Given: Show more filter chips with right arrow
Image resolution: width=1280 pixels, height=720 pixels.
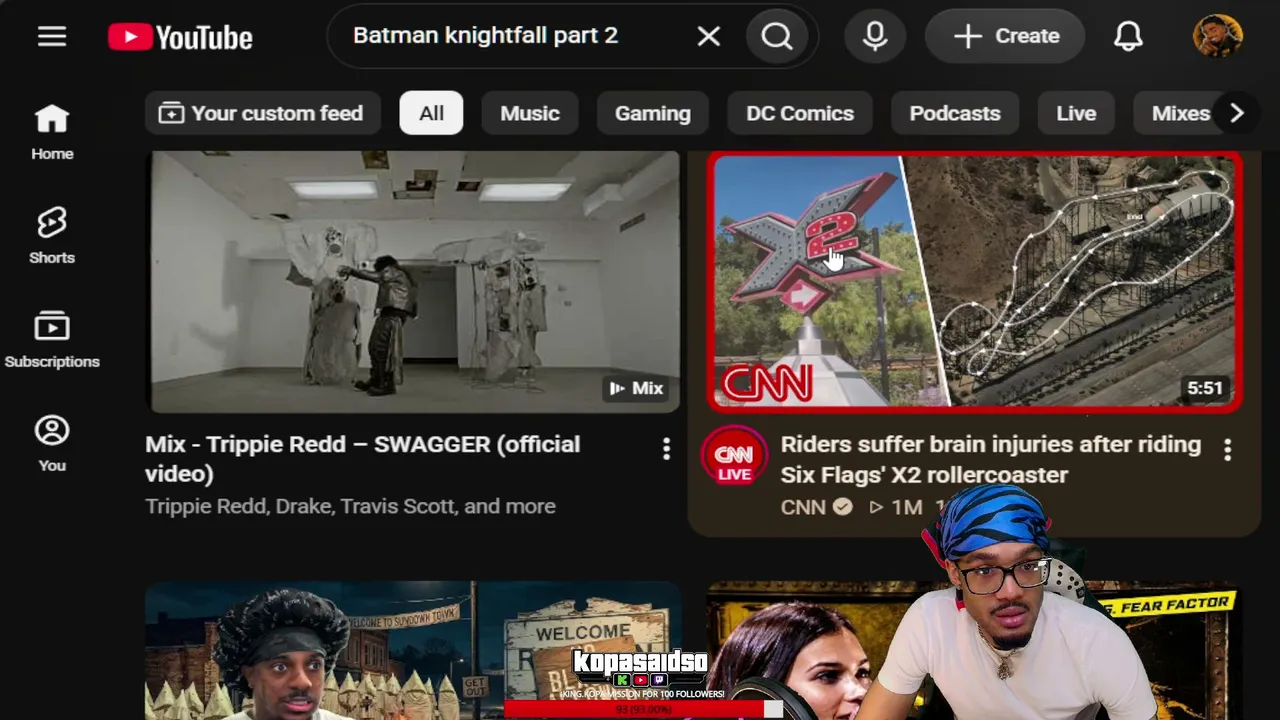Looking at the screenshot, I should coord(1237,113).
